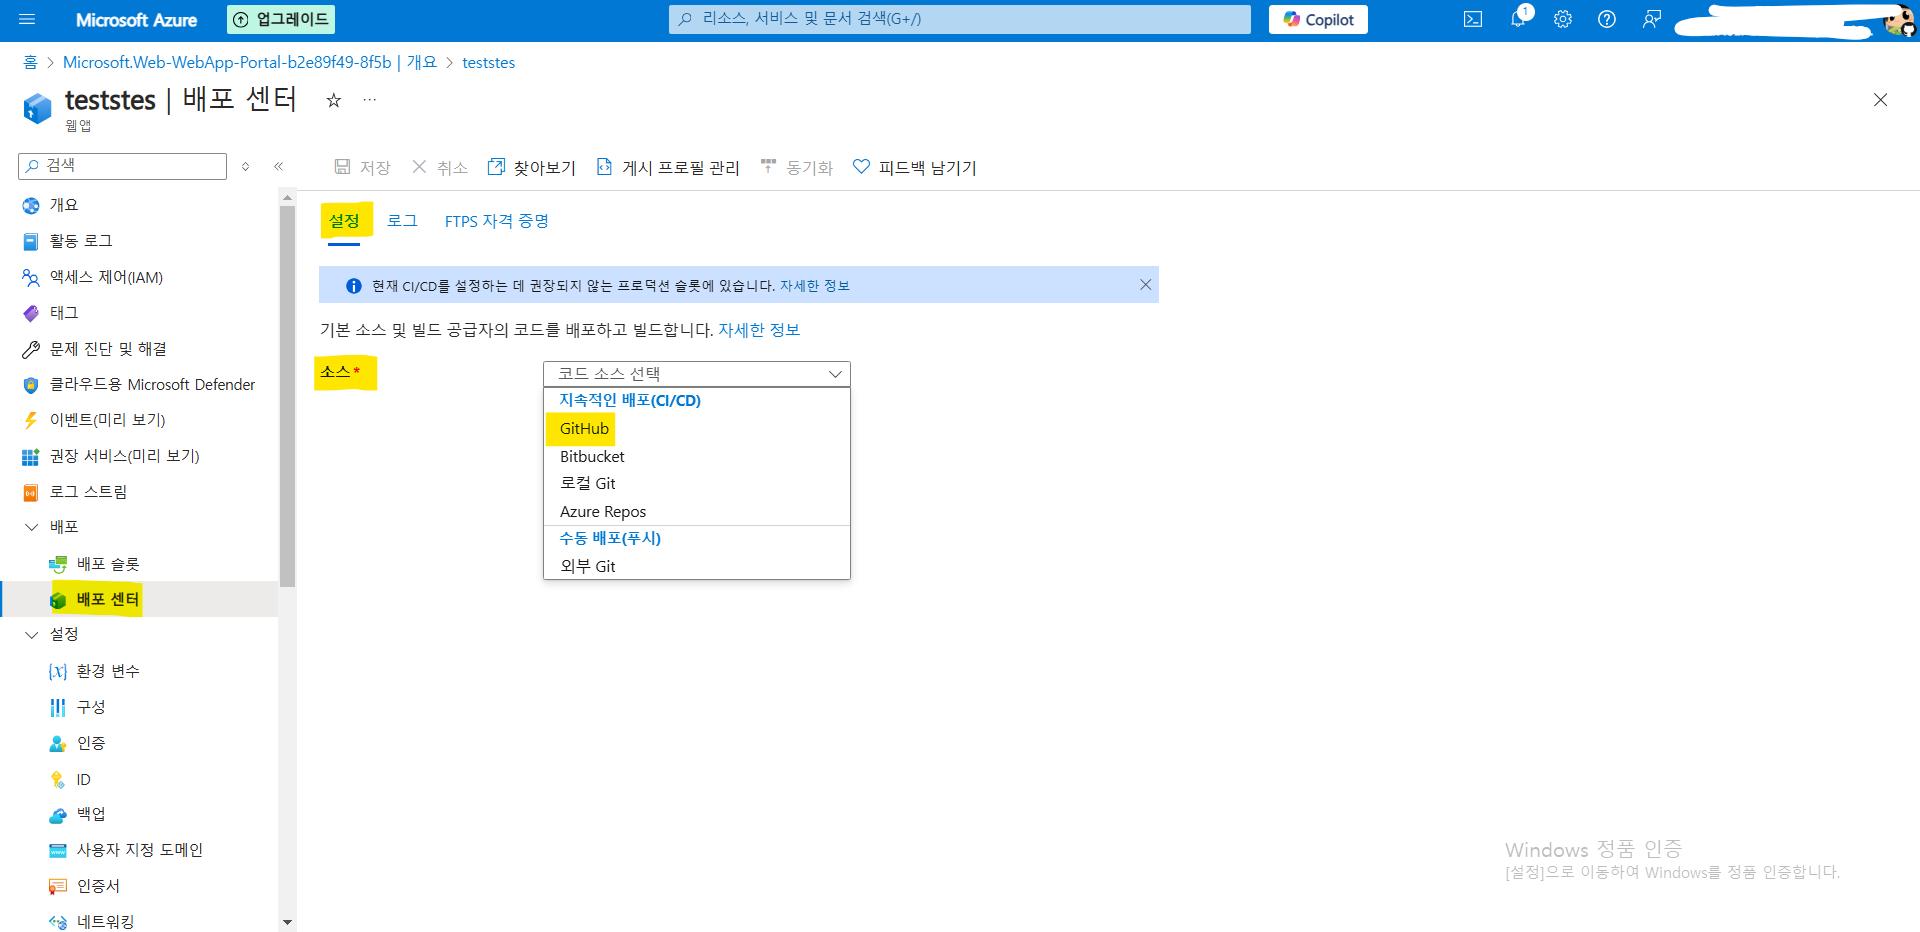Viewport: 1920px width, 932px height.
Task: Open the account avatar in top right
Action: (x=1898, y=20)
